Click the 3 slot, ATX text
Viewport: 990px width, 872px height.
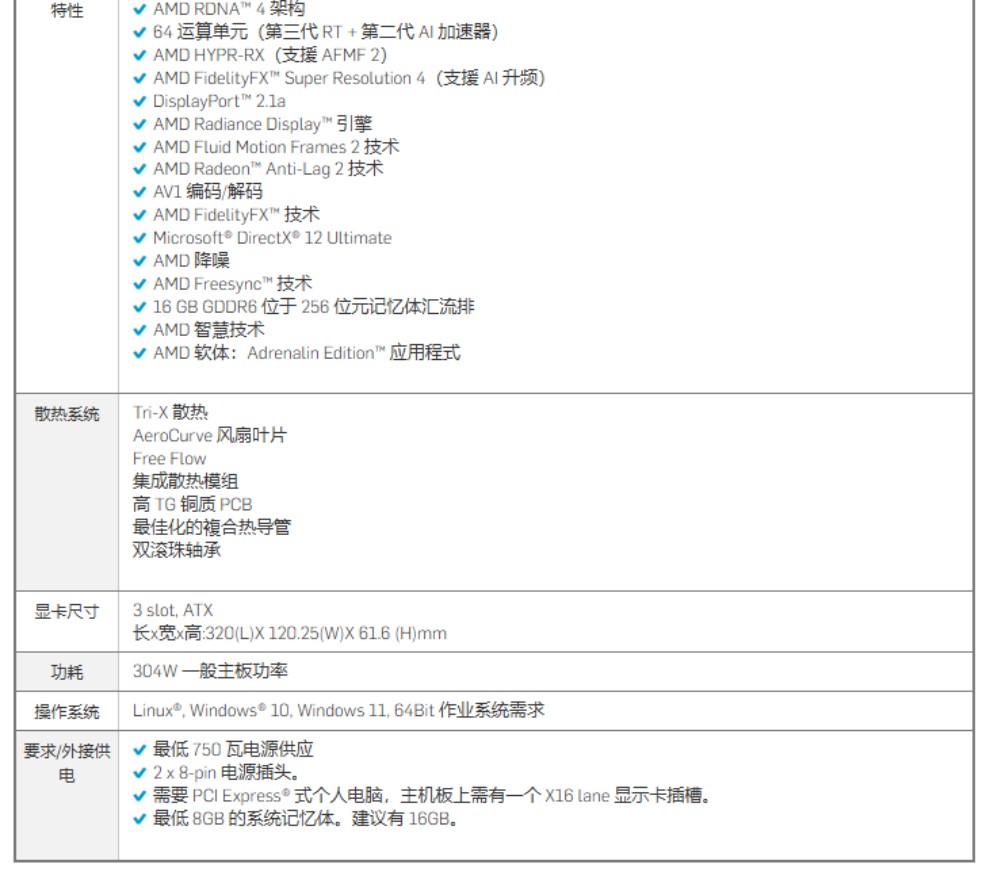click(173, 610)
